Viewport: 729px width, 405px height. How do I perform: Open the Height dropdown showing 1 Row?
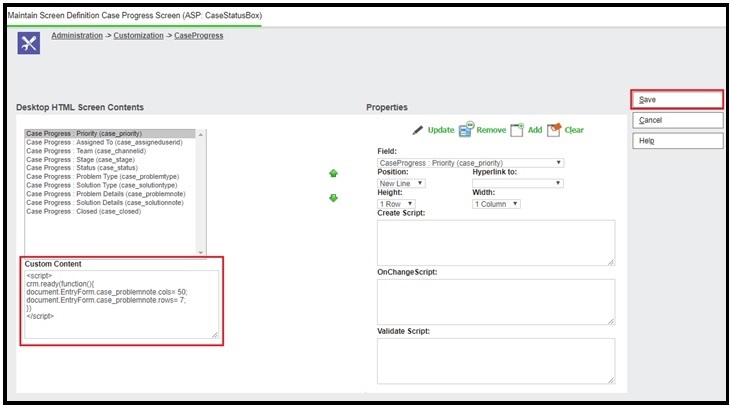pos(396,204)
